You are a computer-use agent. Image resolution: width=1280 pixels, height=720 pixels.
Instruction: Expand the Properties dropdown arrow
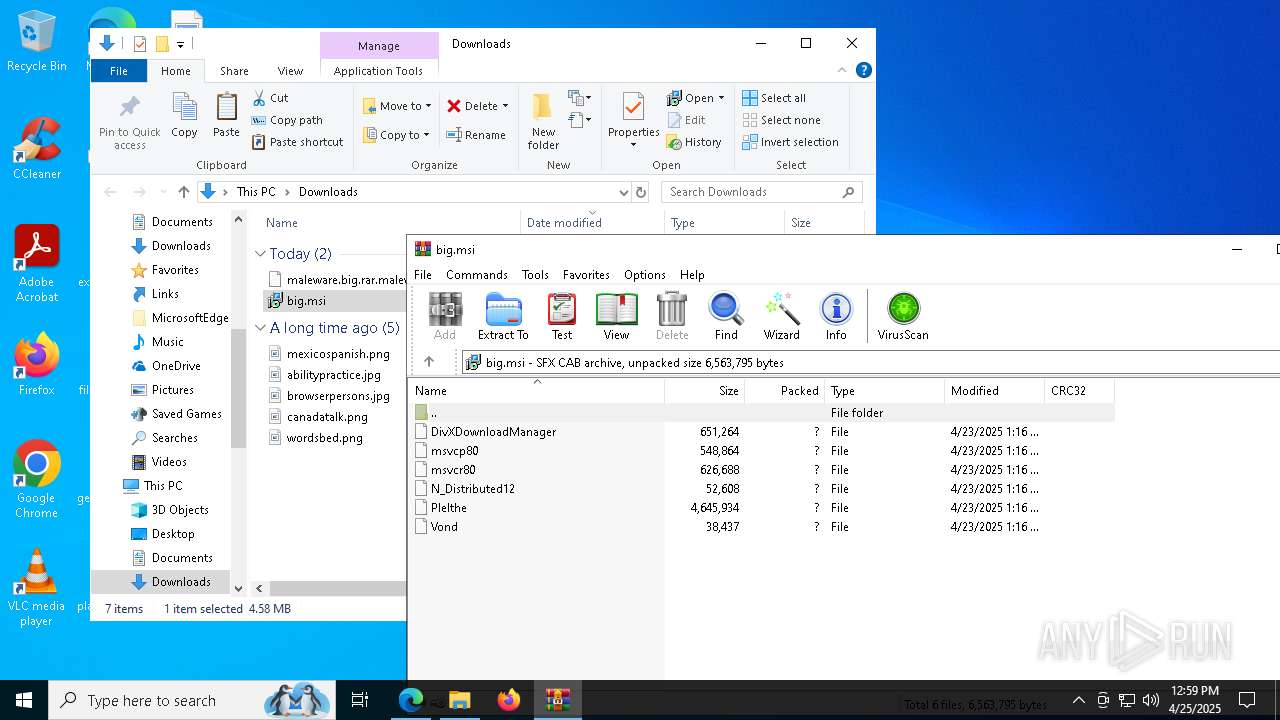[633, 145]
